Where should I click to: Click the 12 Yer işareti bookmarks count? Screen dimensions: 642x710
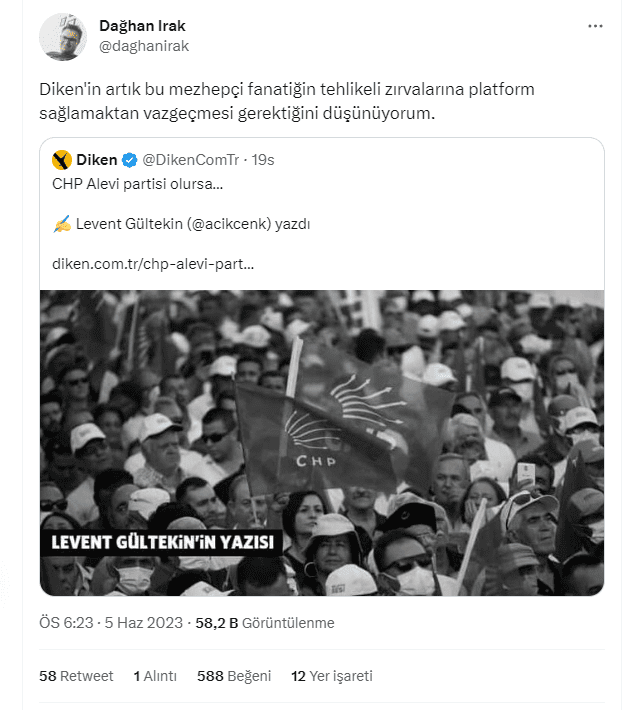coord(332,676)
